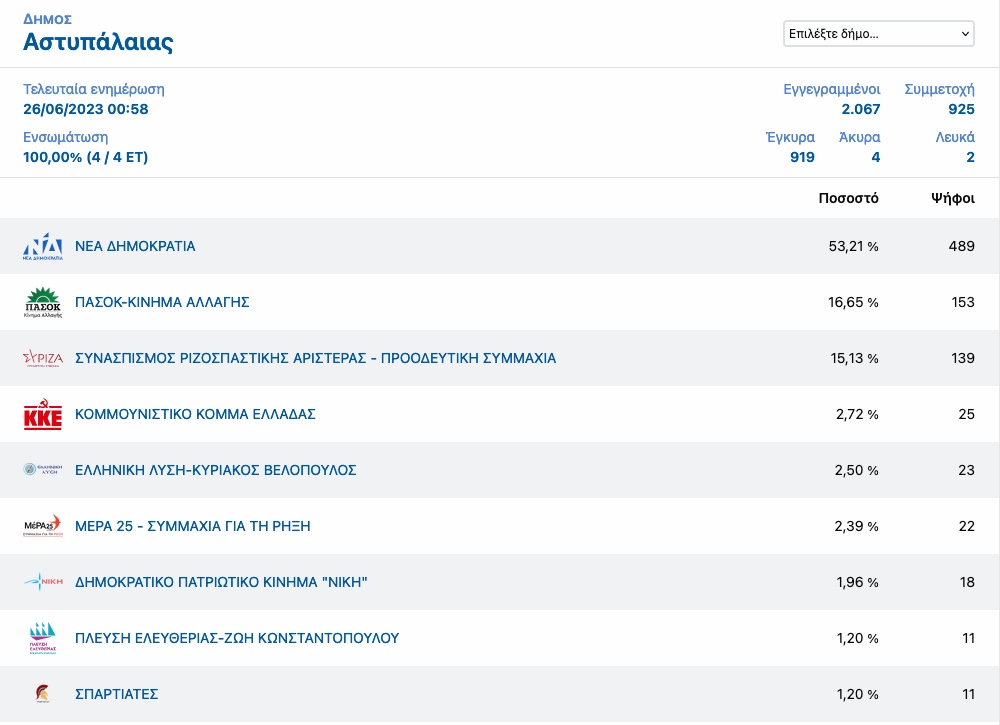Click the 25 votes cell for KKE

(966, 414)
